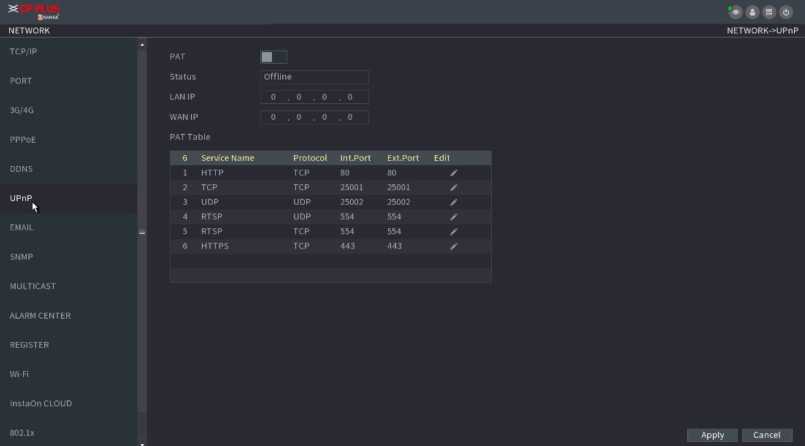Enable the PAT toggle switch
Screen dimensions: 805x446
click(x=273, y=57)
